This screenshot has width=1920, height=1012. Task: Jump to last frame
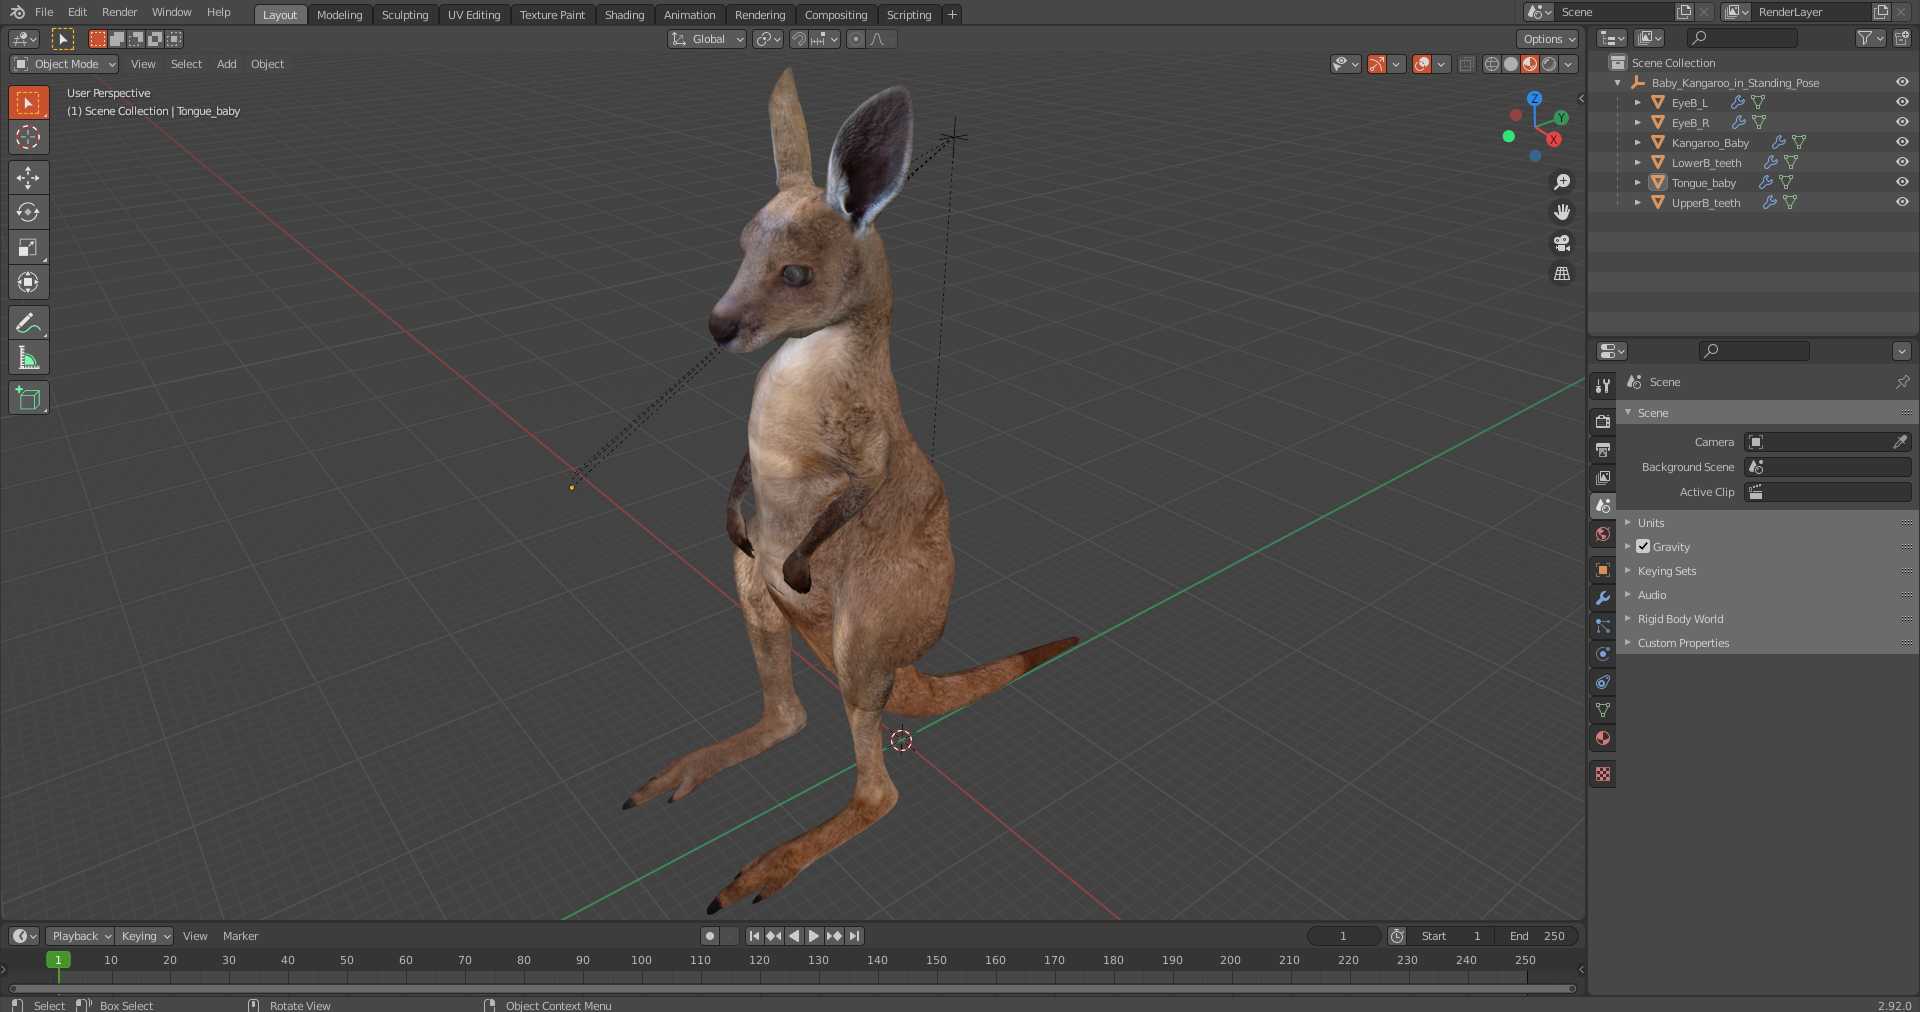[x=854, y=936]
